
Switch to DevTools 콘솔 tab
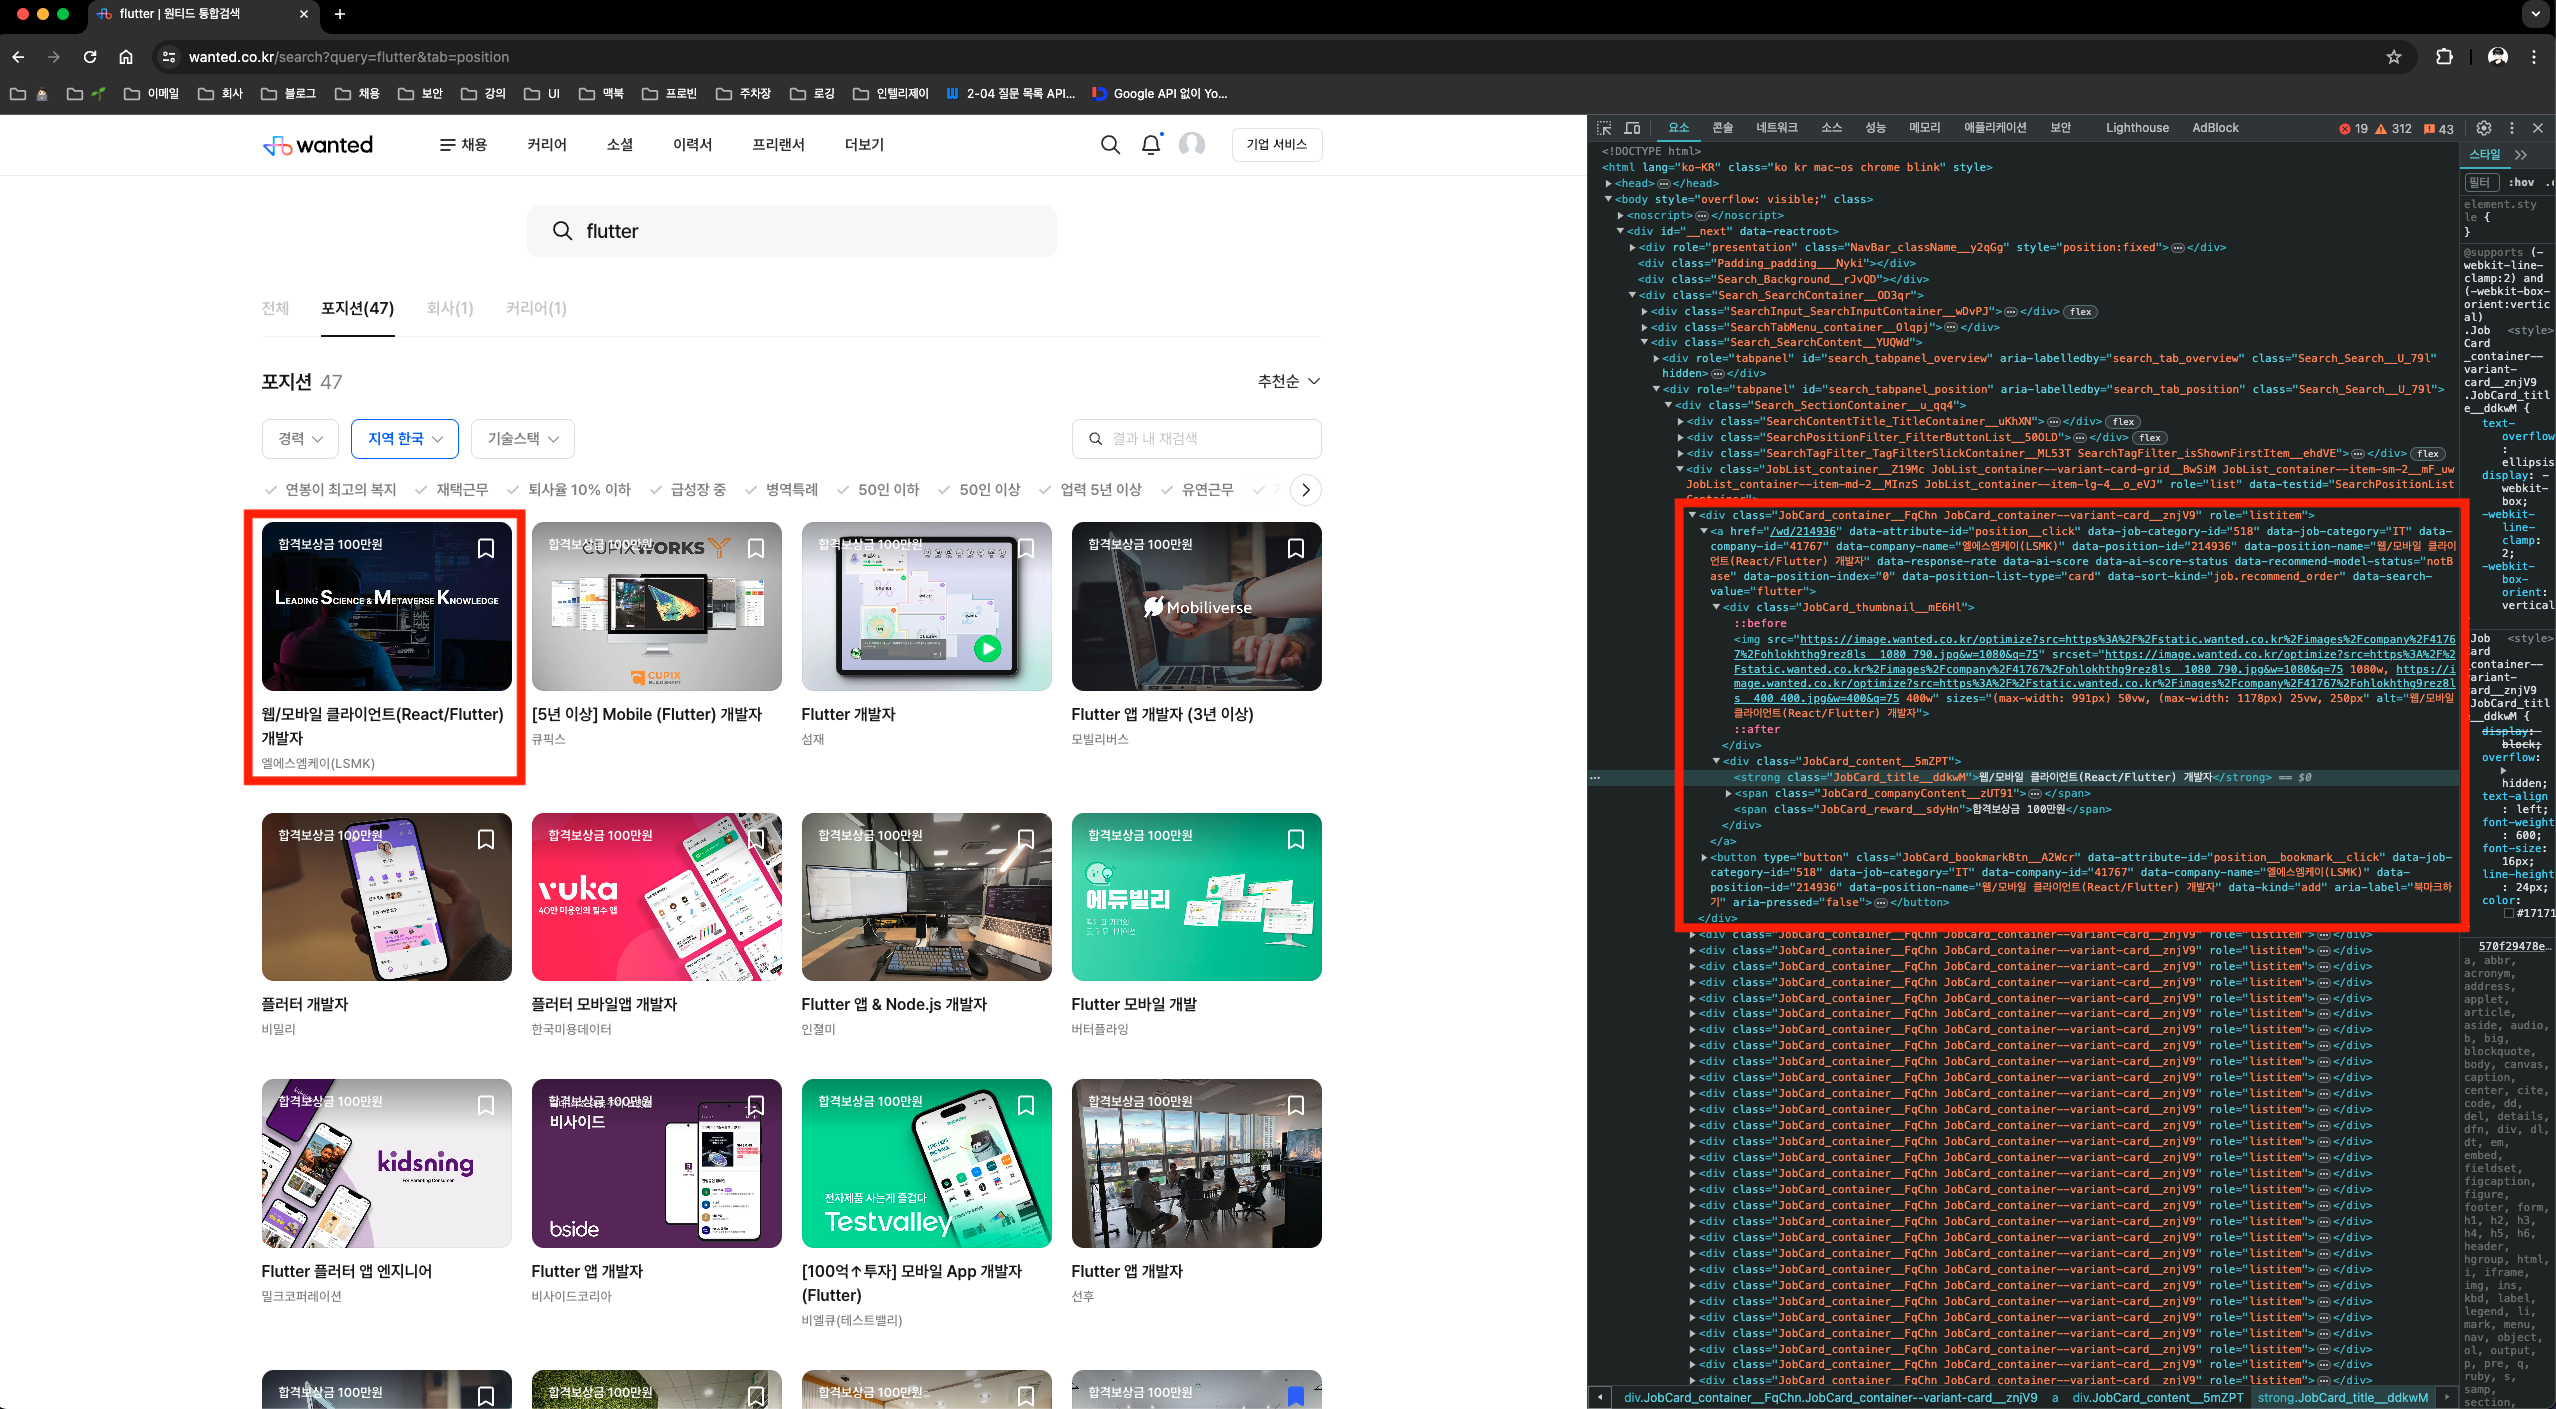pyautogui.click(x=1722, y=128)
